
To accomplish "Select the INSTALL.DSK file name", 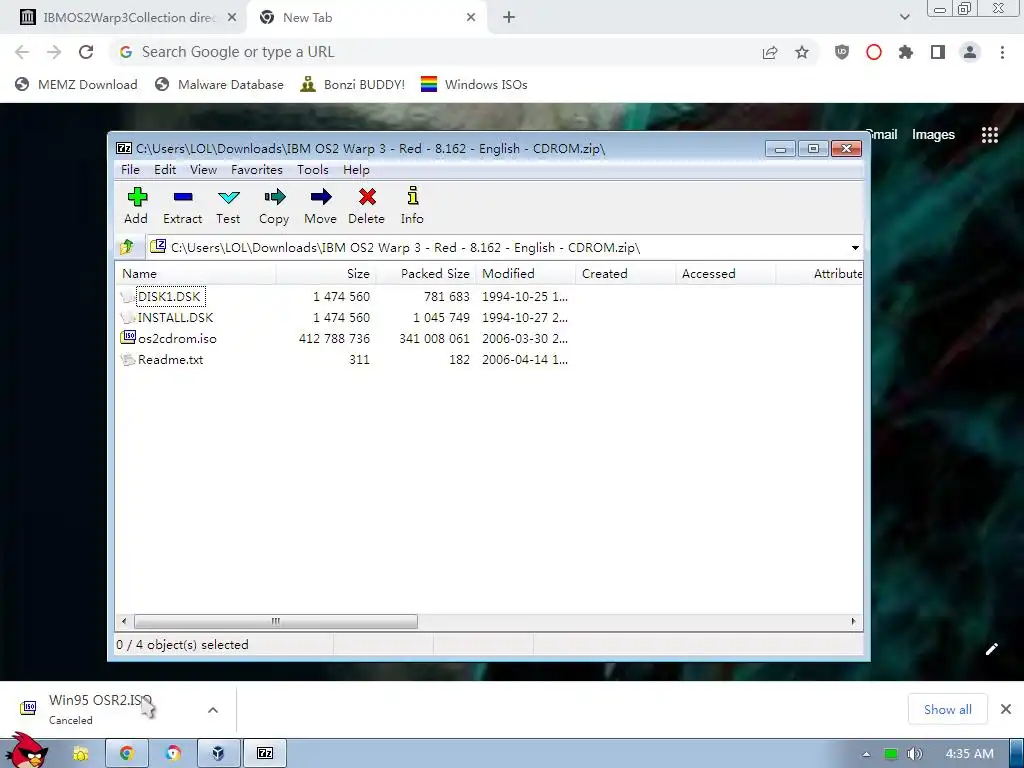I will (176, 317).
